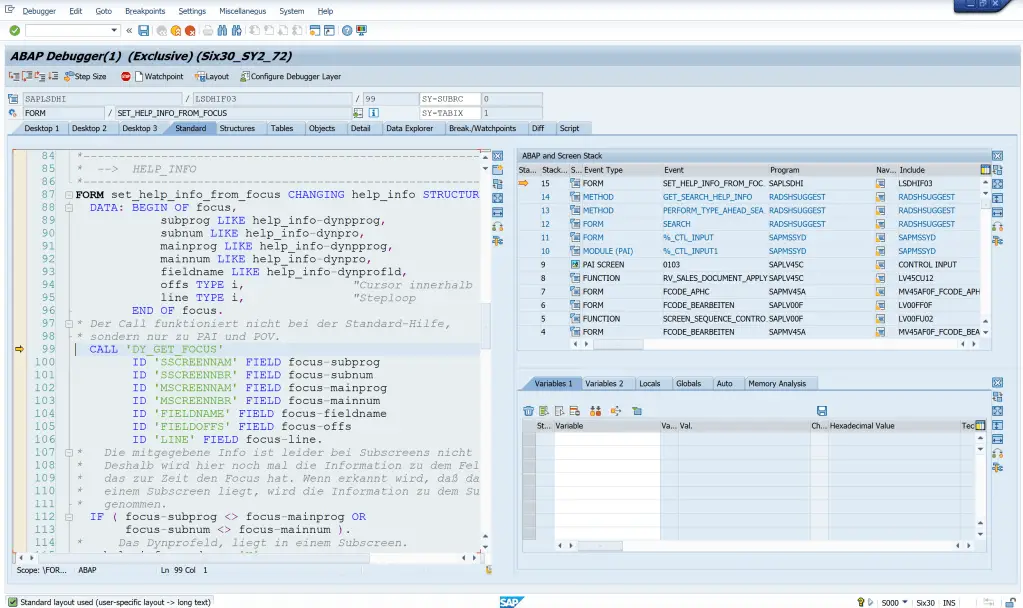The width and height of the screenshot is (1023, 608).
Task: Click the Help icon in the toolbar
Action: click(x=347, y=31)
